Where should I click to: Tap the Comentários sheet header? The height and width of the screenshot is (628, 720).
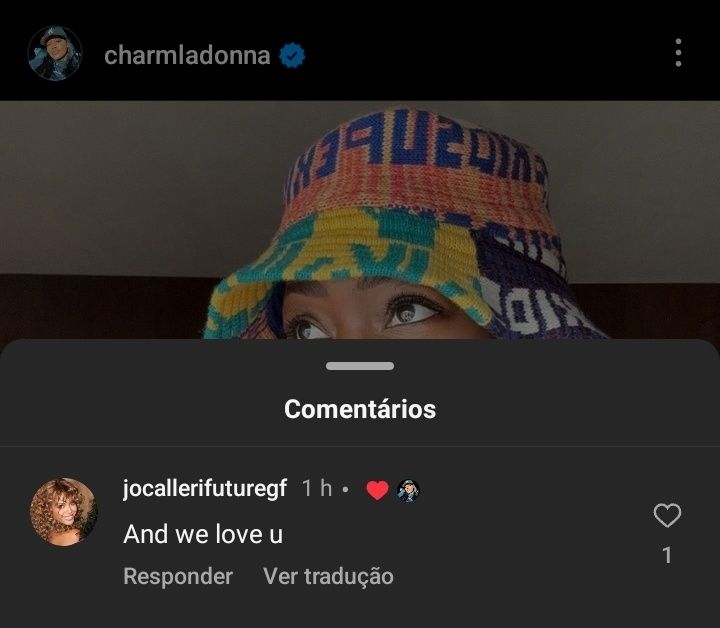click(x=360, y=409)
